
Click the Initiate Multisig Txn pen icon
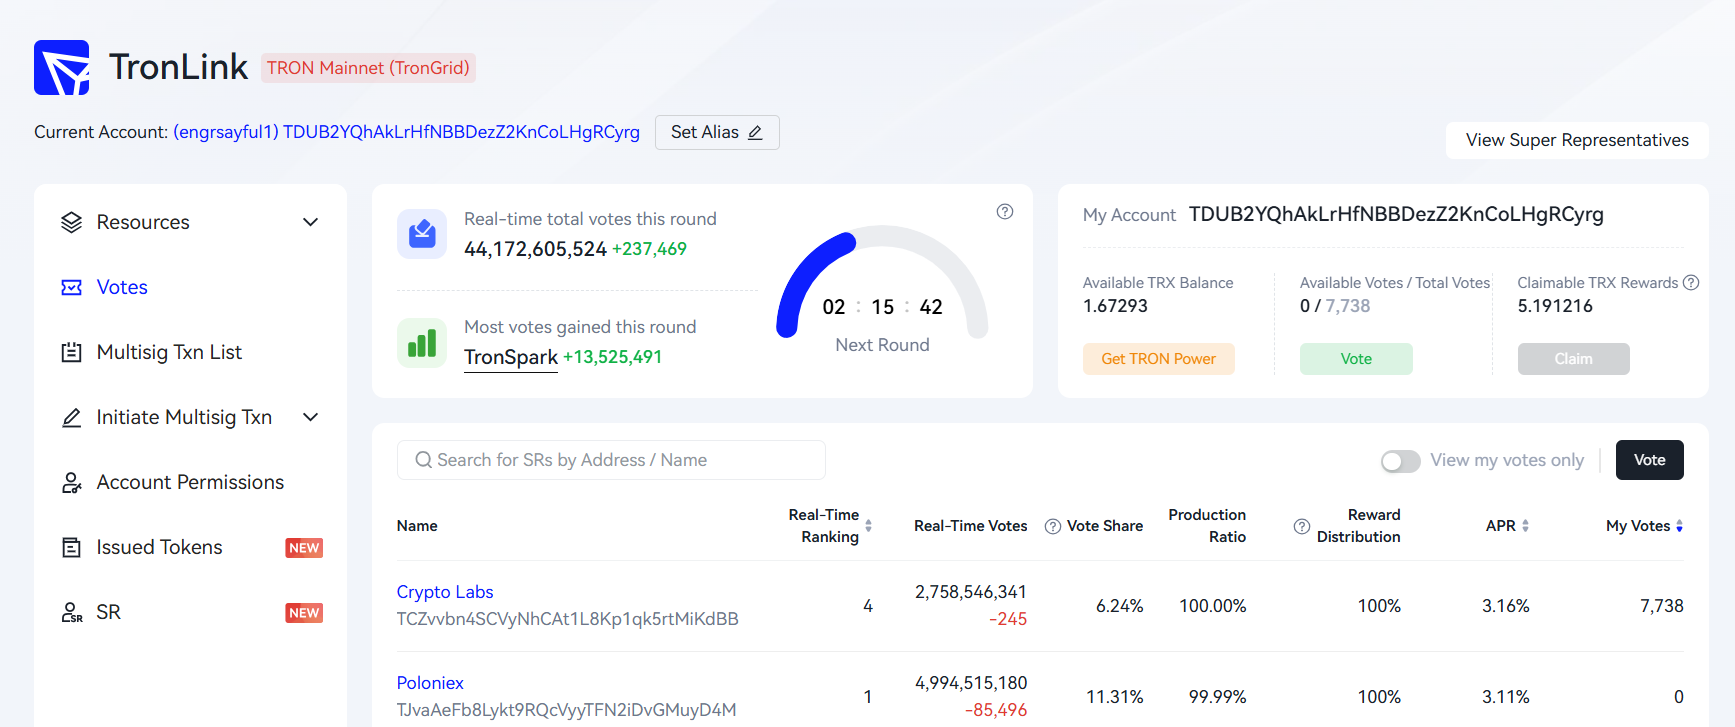coord(71,417)
